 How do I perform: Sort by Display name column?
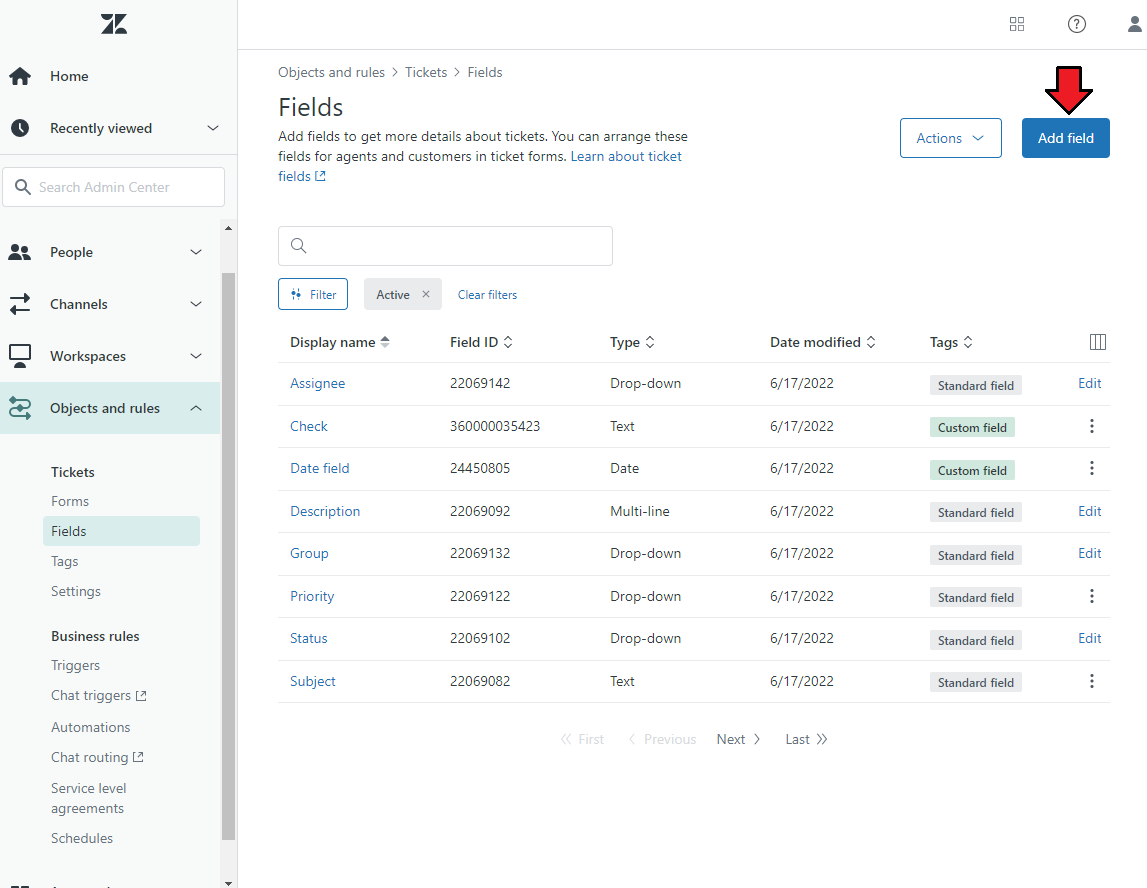340,342
